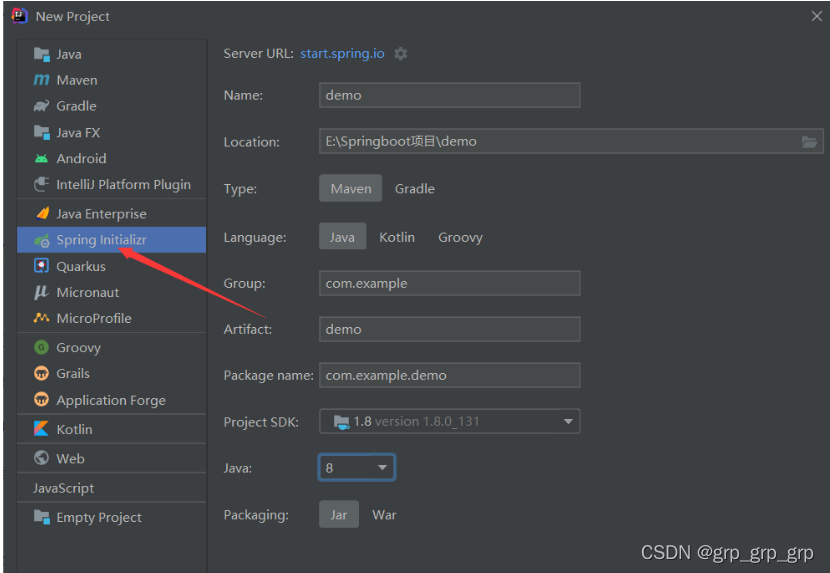Click the Quarkus icon in sidebar
Viewport: 830px width, 573px height.
coord(41,266)
